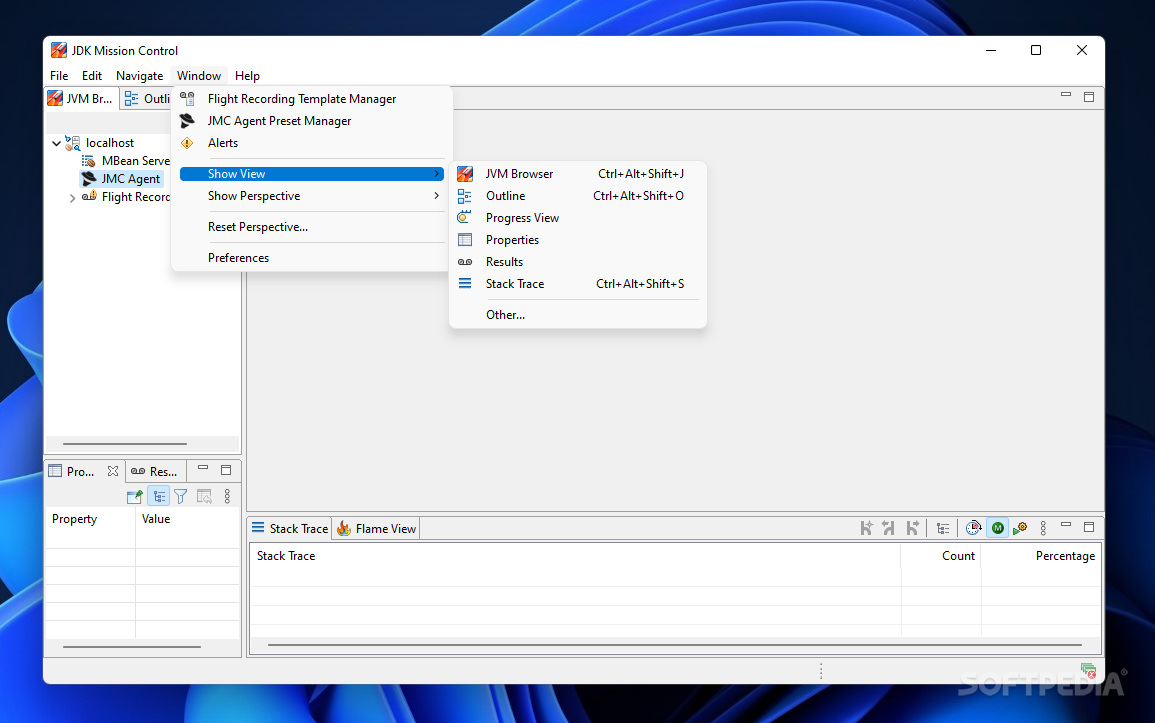Viewport: 1155px width, 723px height.
Task: Click the Stack Trace table horizontal scrollbar
Action: [x=674, y=645]
